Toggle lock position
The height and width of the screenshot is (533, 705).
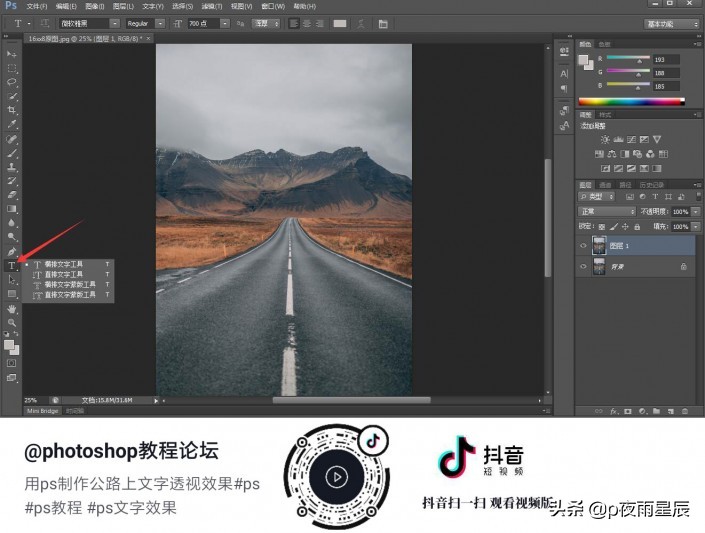click(625, 227)
